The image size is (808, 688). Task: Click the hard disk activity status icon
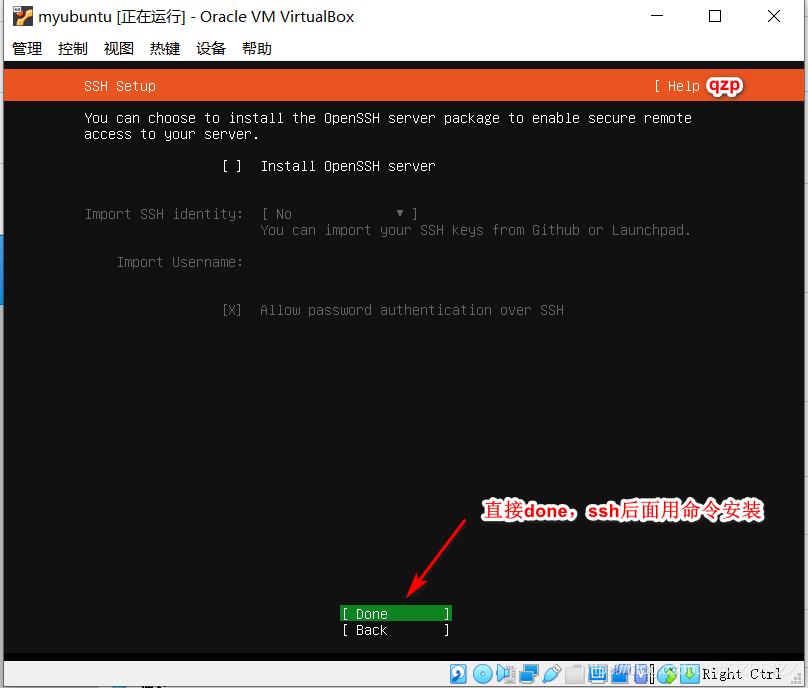point(458,674)
